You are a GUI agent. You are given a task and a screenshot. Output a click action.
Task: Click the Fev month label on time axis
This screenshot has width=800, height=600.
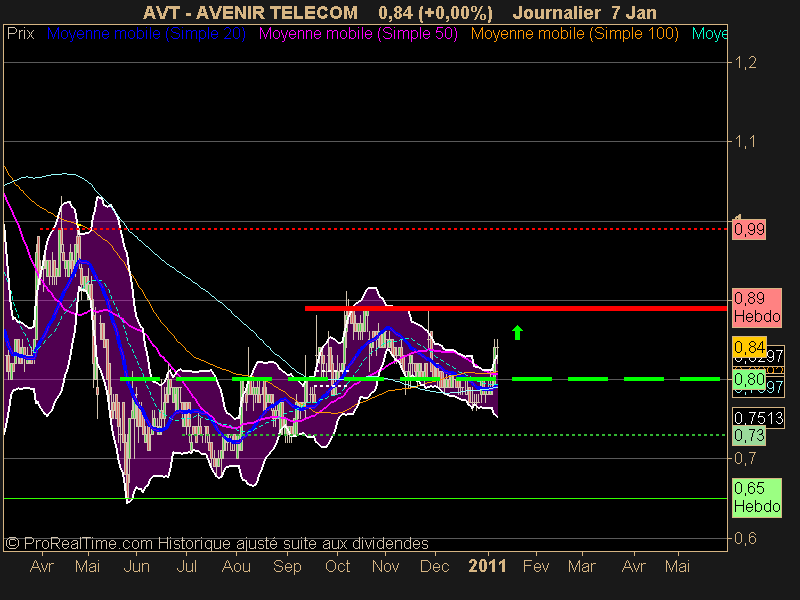click(x=536, y=566)
